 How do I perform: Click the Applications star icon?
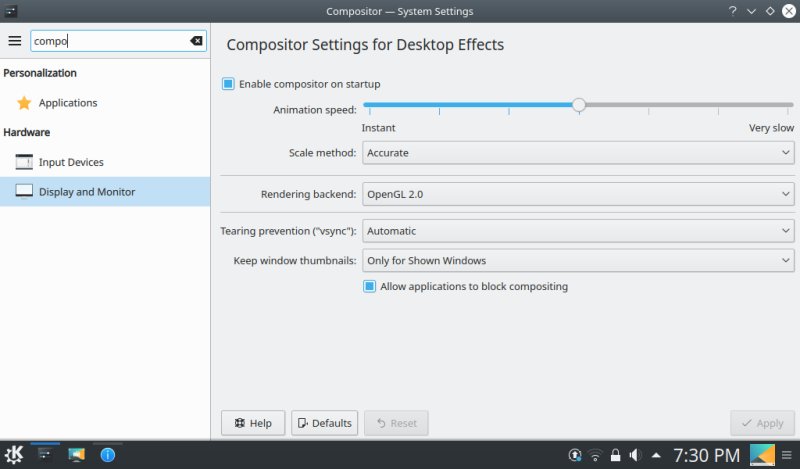(24, 103)
